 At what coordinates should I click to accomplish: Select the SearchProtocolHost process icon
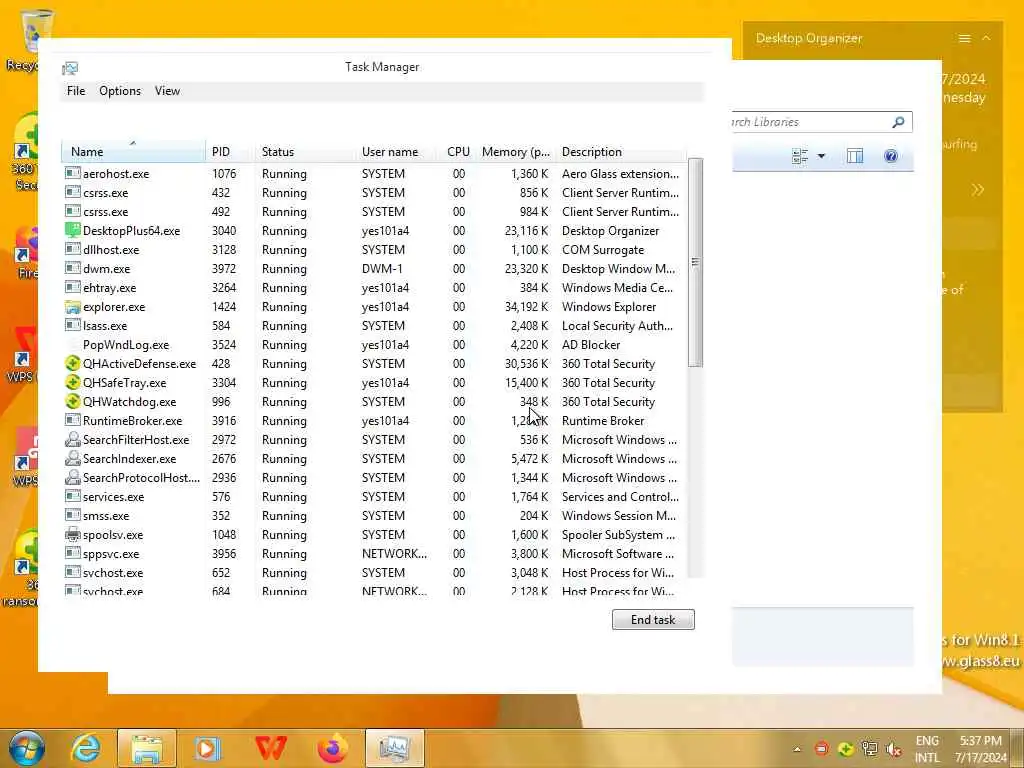[x=72, y=477]
